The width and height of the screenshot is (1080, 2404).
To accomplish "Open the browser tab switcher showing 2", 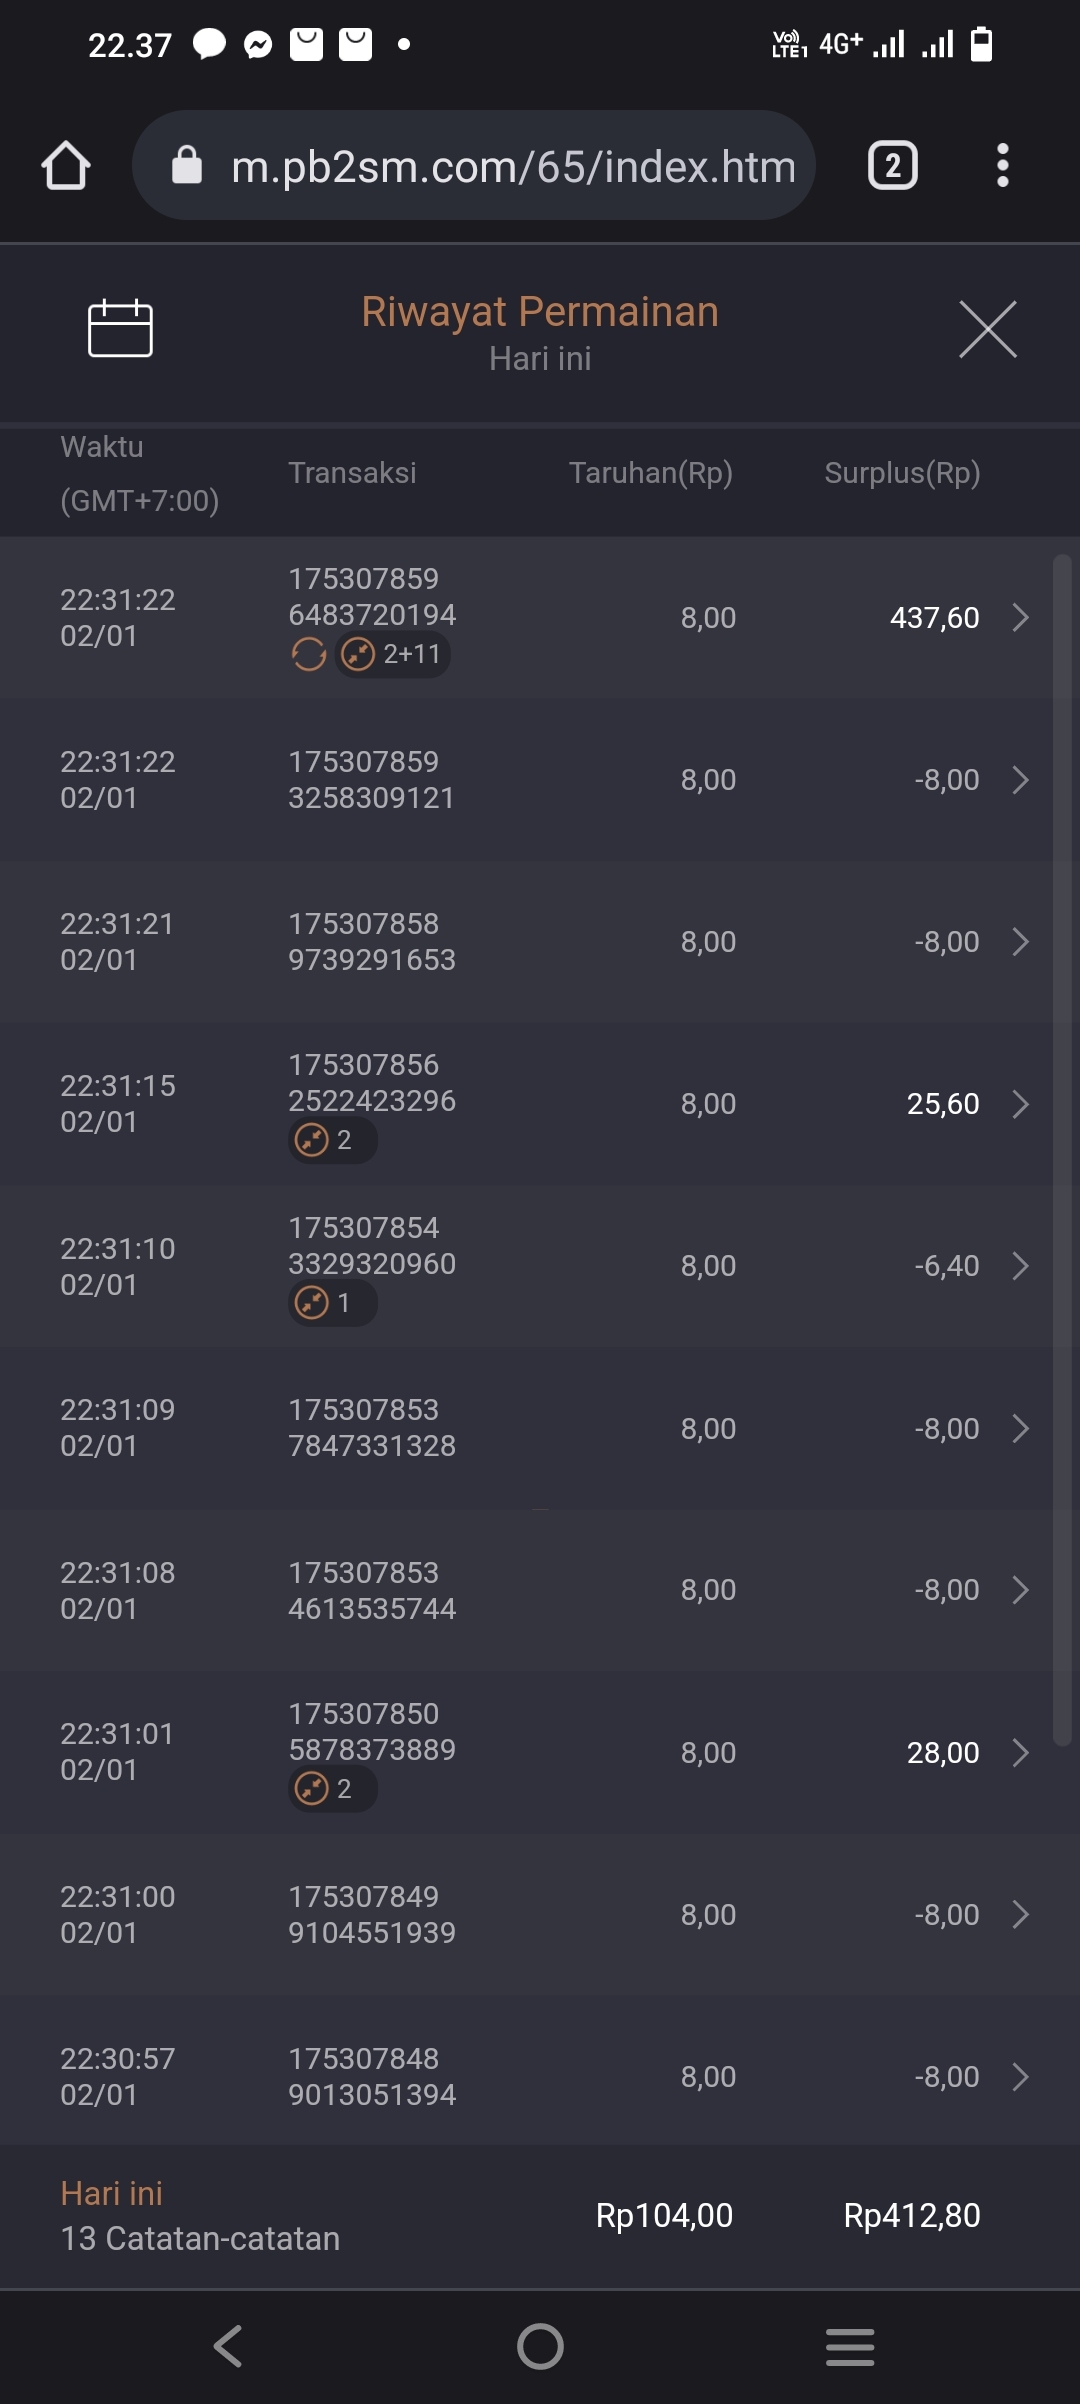I will coord(892,166).
